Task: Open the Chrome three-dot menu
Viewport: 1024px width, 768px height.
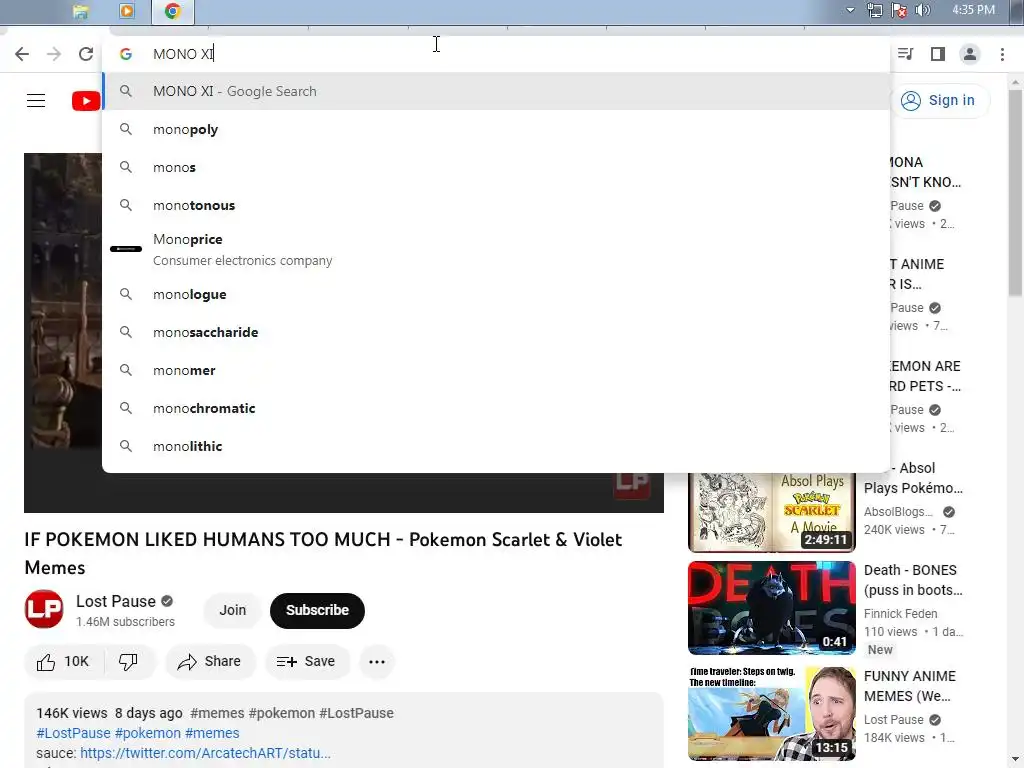Action: [1002, 54]
